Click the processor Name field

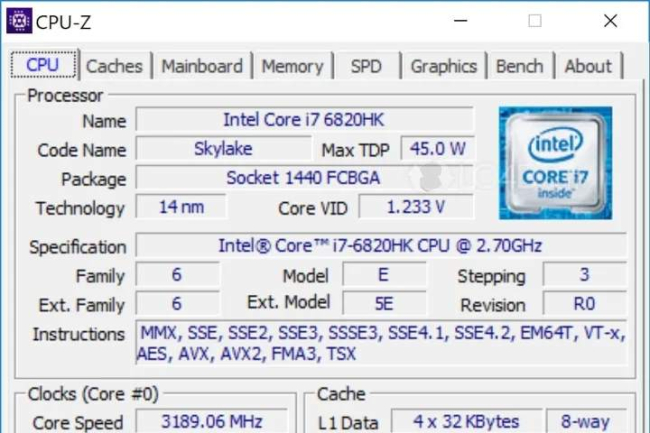click(304, 120)
